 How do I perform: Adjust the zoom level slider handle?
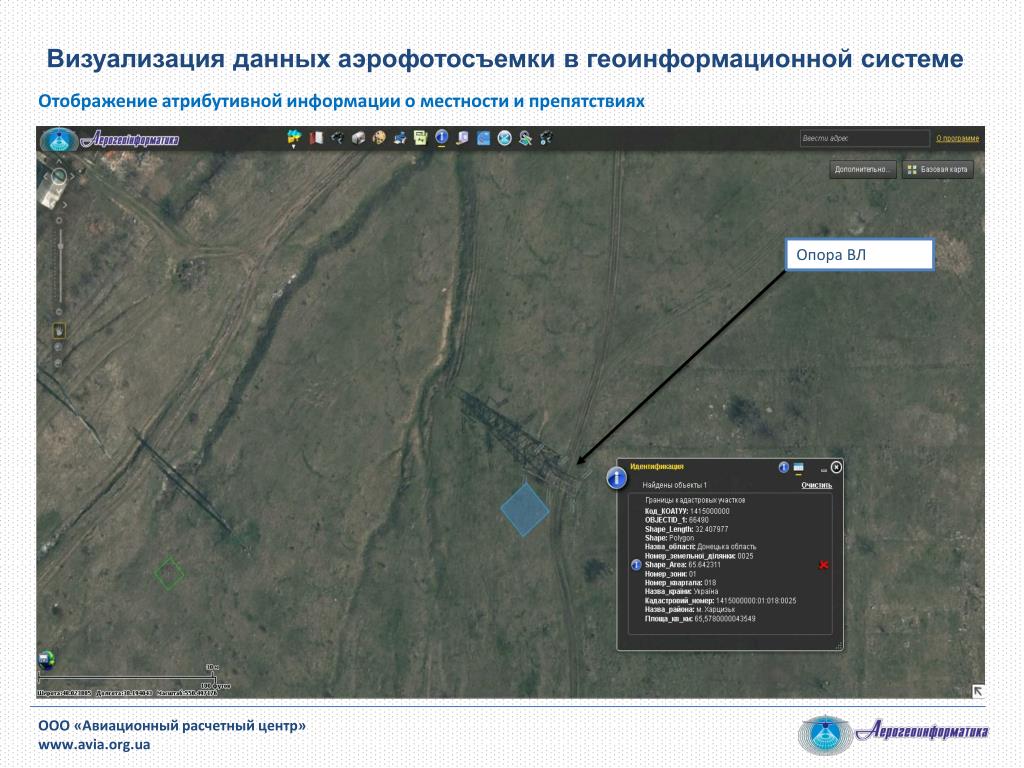[60, 246]
